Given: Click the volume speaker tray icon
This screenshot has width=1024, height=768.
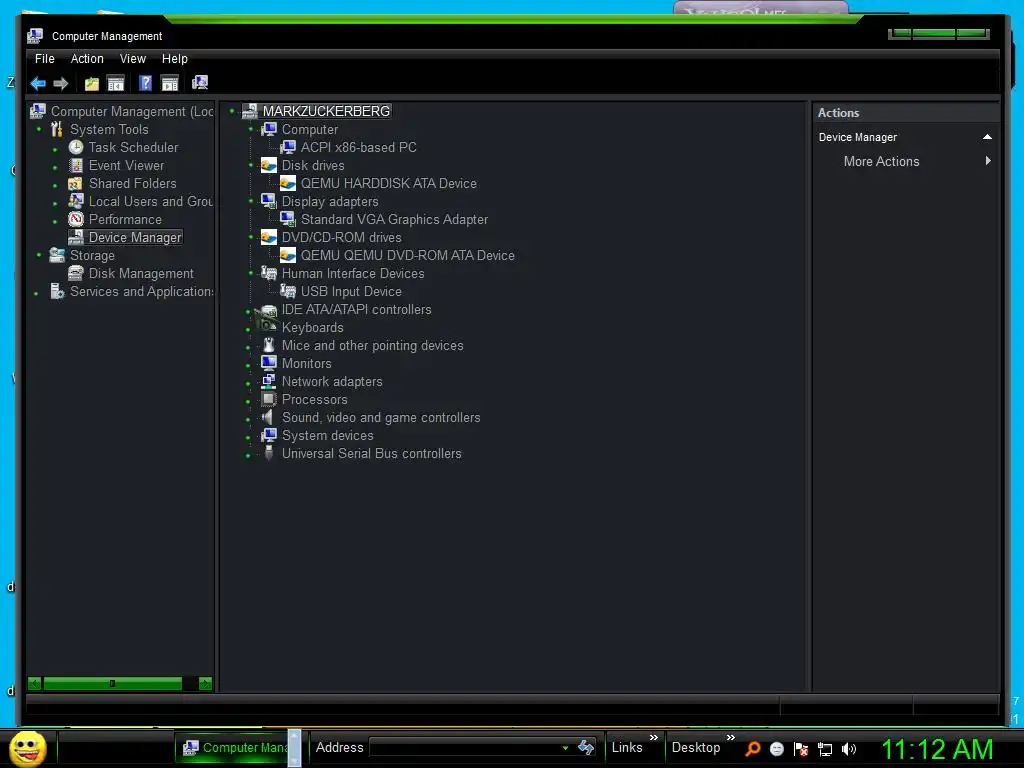Looking at the screenshot, I should 849,749.
